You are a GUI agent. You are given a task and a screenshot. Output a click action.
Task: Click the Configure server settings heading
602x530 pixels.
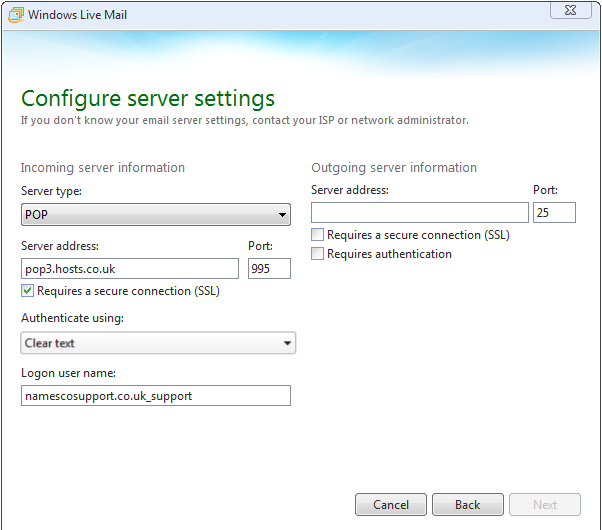[x=148, y=98]
